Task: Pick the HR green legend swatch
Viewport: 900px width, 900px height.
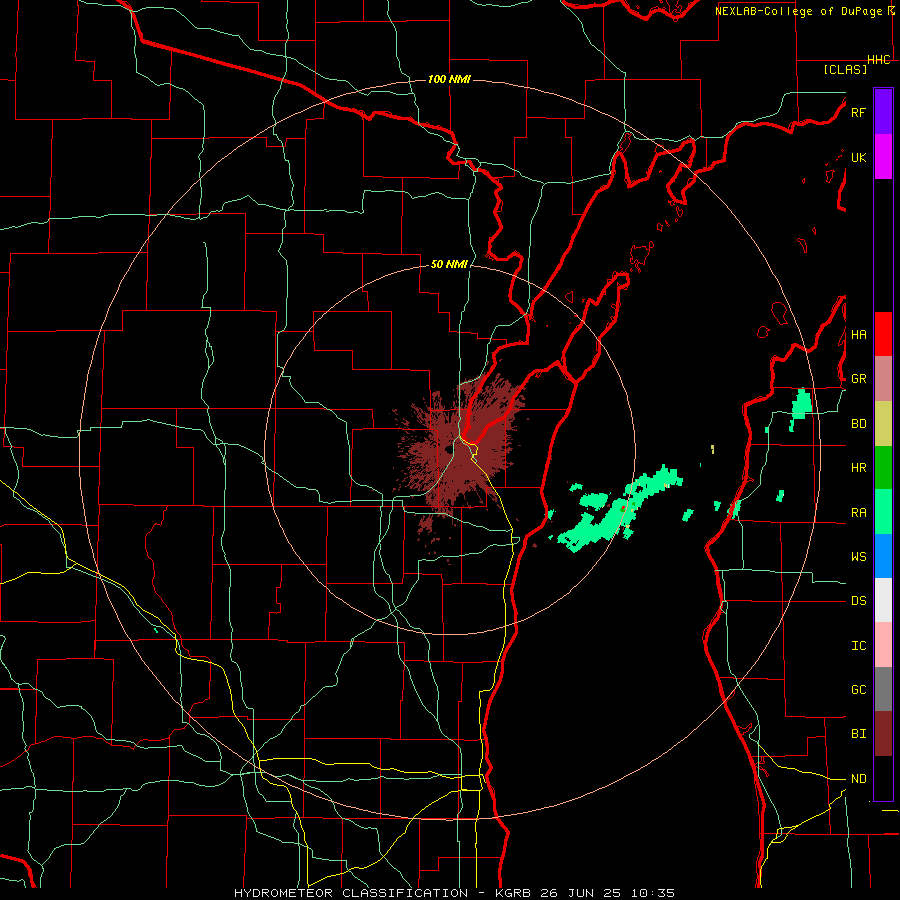Action: (883, 468)
